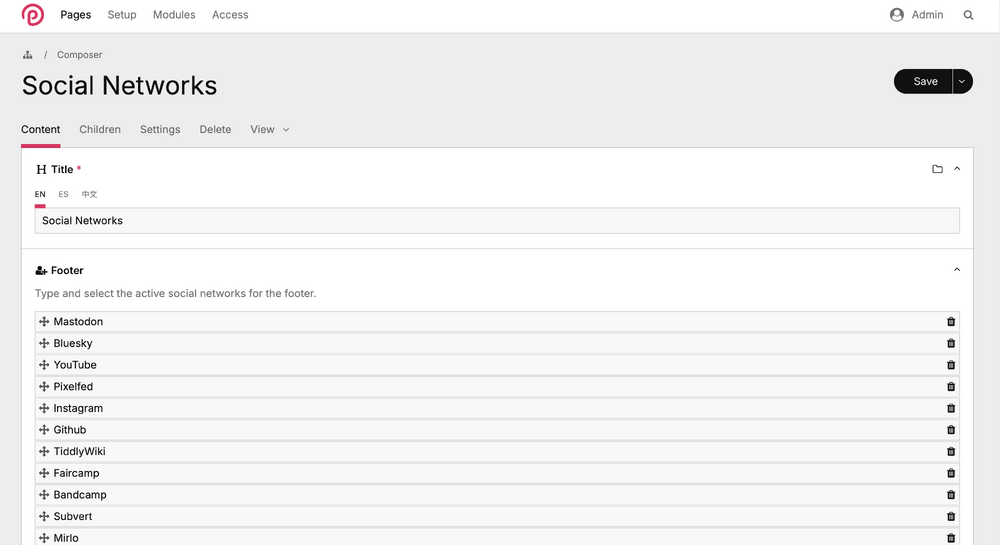
Task: Switch Title language to ES
Action: (x=63, y=194)
